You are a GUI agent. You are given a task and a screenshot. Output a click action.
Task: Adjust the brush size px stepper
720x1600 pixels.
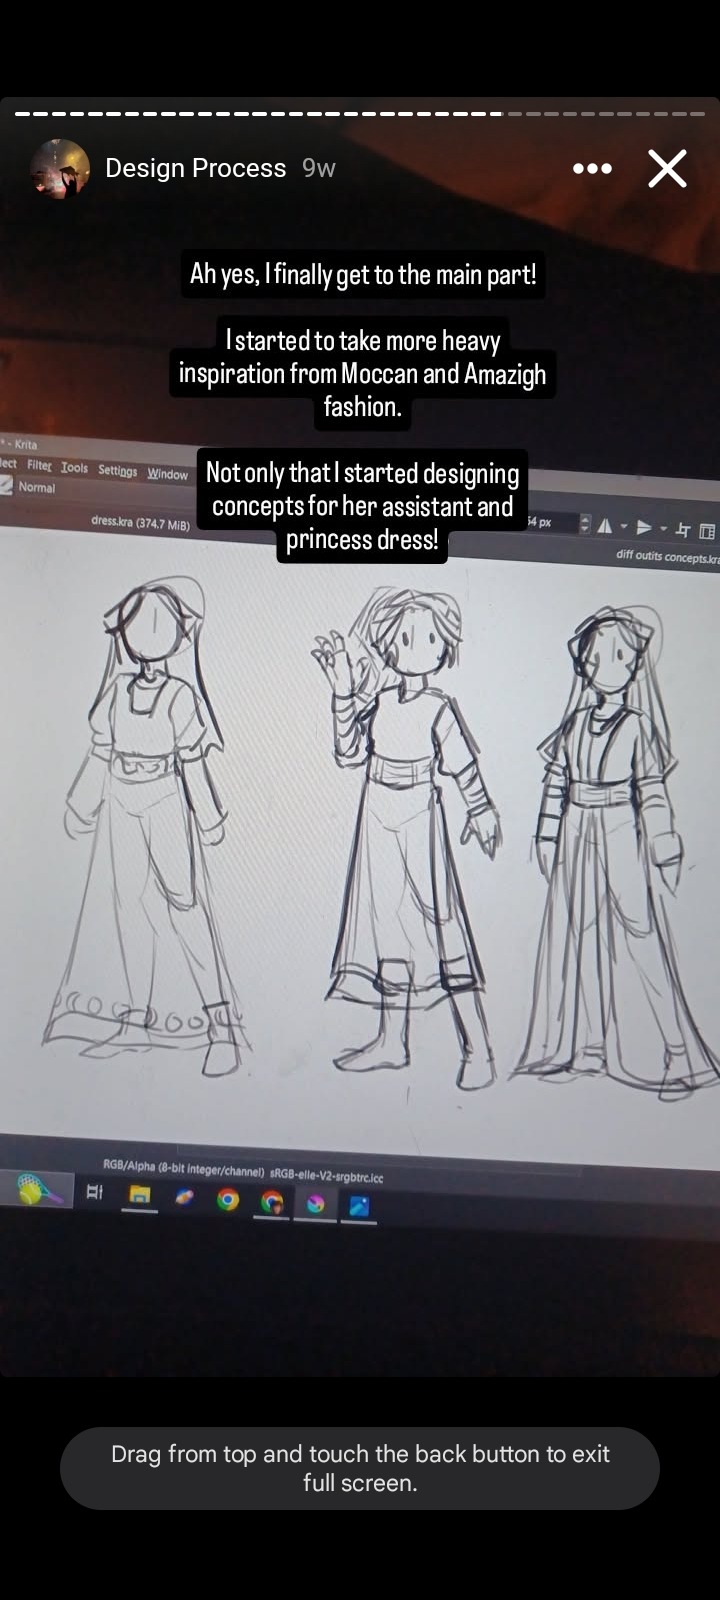point(585,524)
